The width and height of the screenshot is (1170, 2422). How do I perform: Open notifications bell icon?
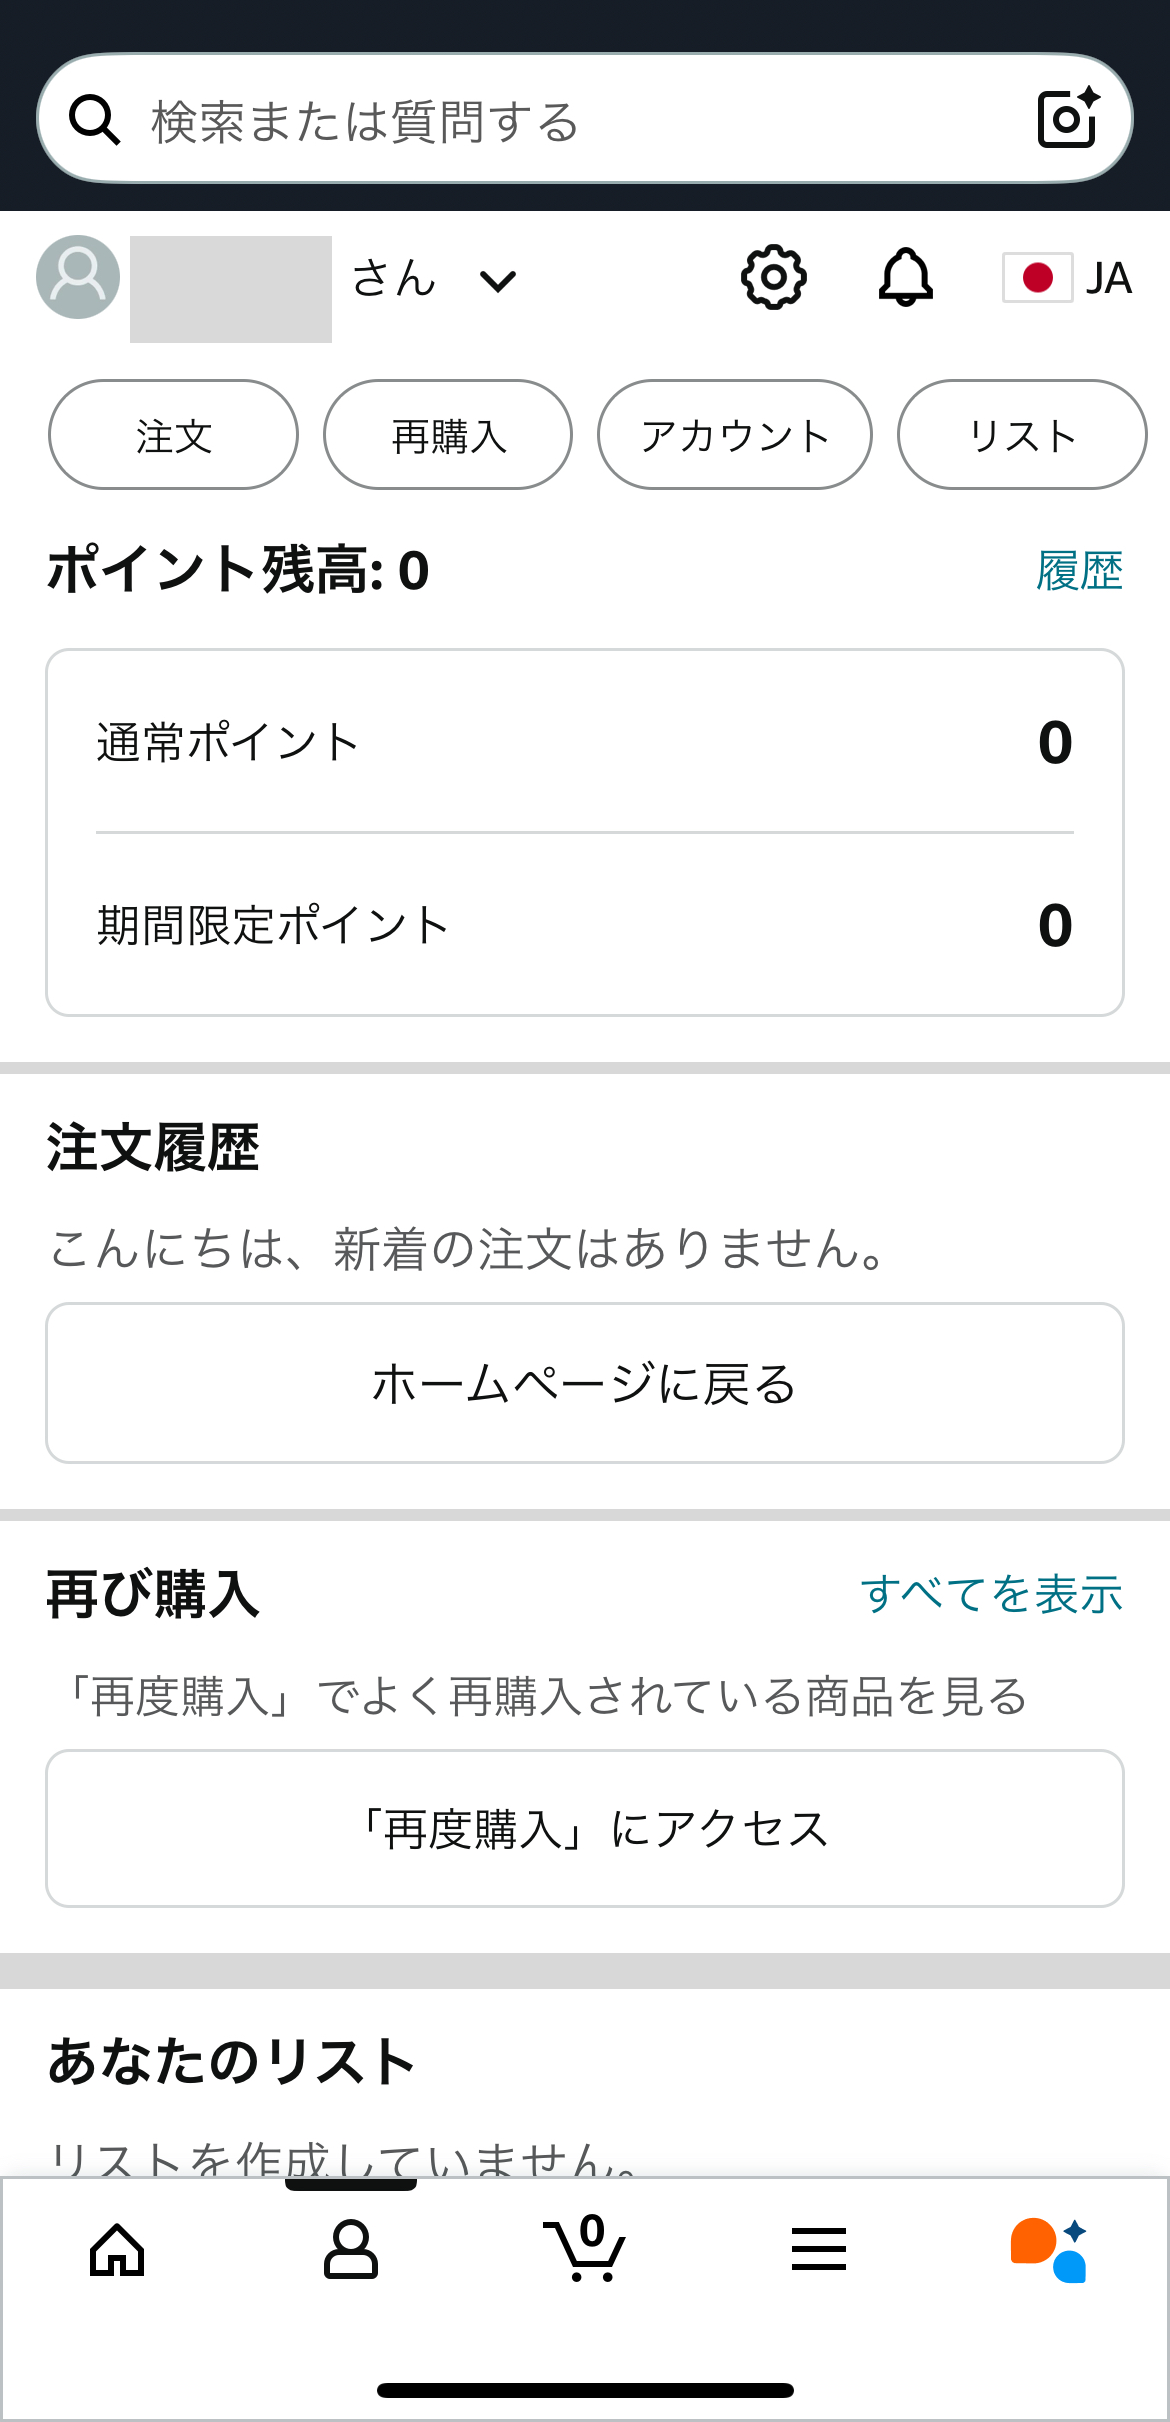click(906, 277)
